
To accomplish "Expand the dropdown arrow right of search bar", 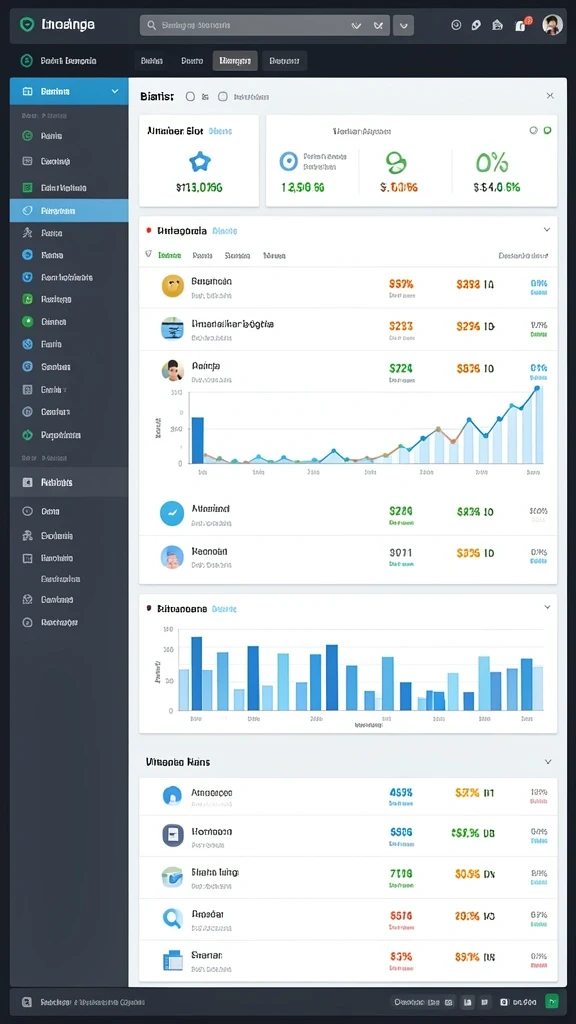I will [x=404, y=25].
